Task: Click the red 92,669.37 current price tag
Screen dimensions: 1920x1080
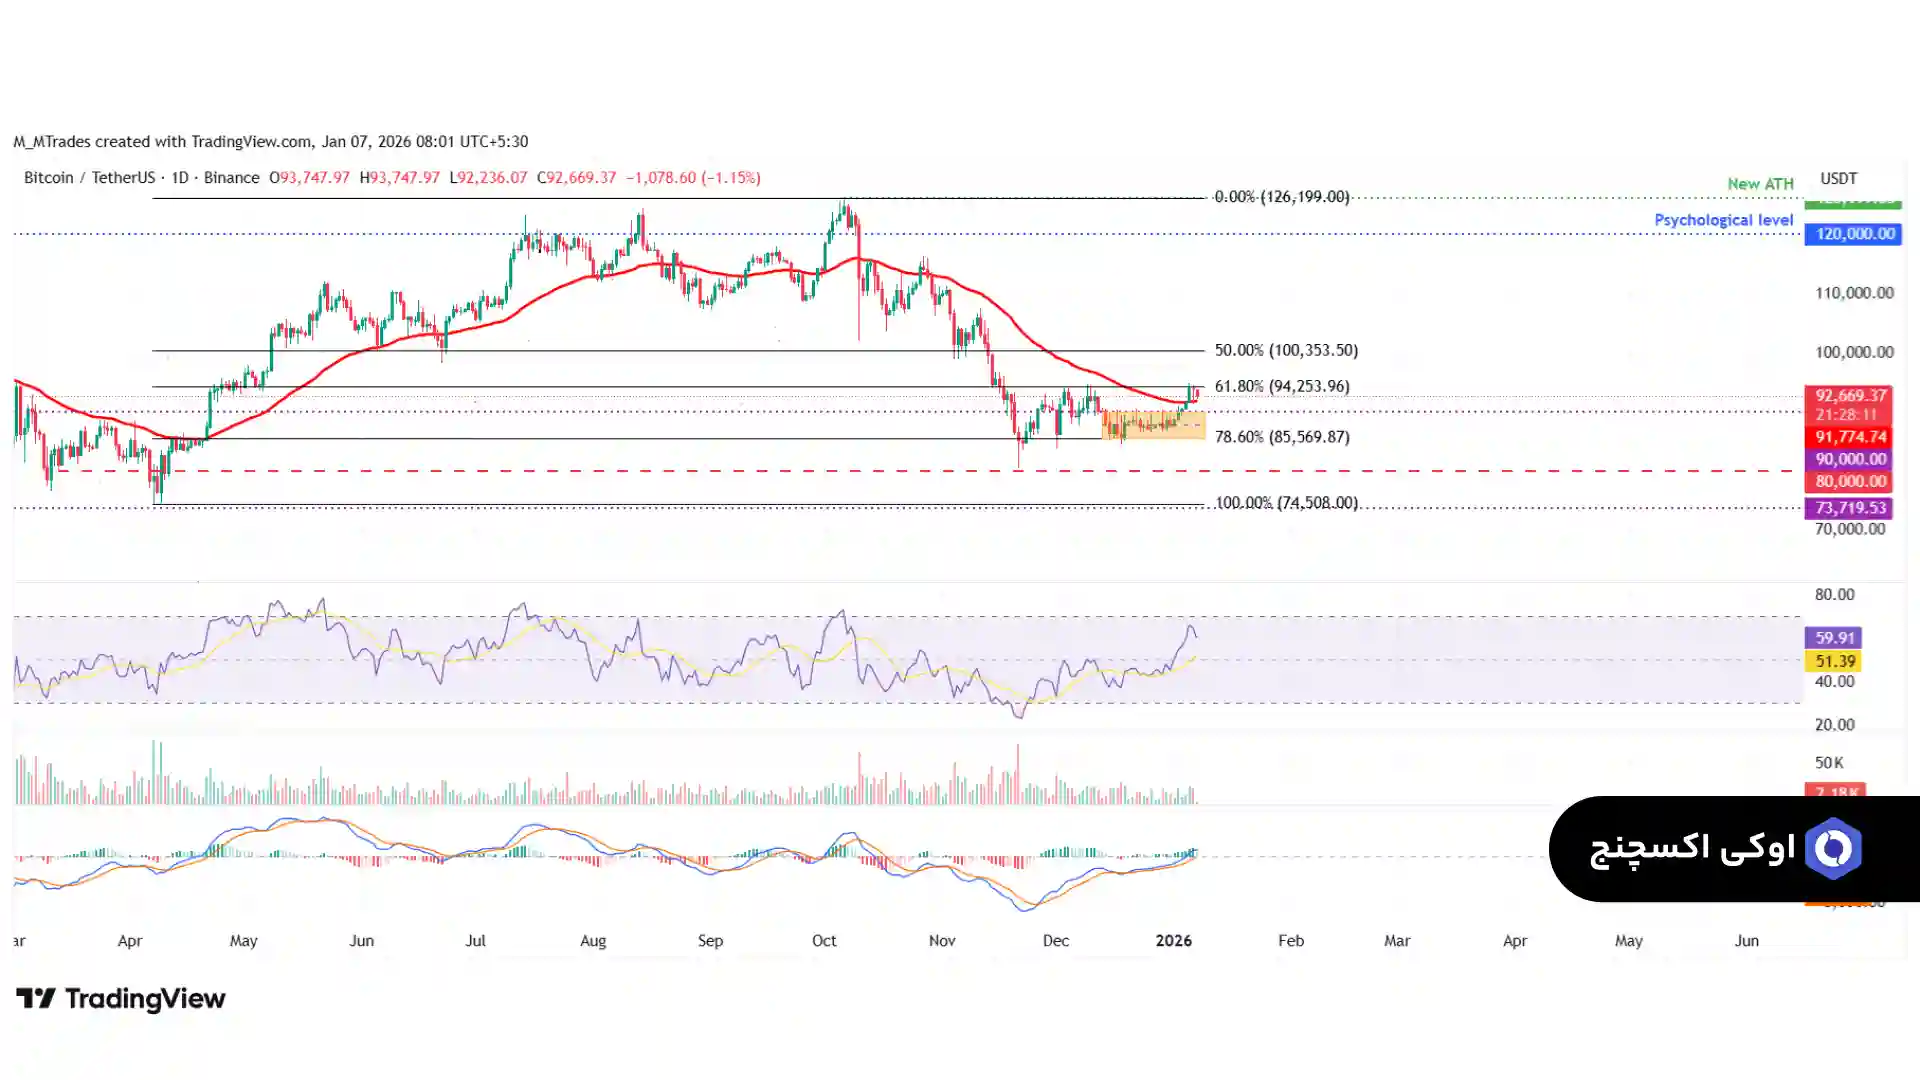Action: click(1850, 396)
